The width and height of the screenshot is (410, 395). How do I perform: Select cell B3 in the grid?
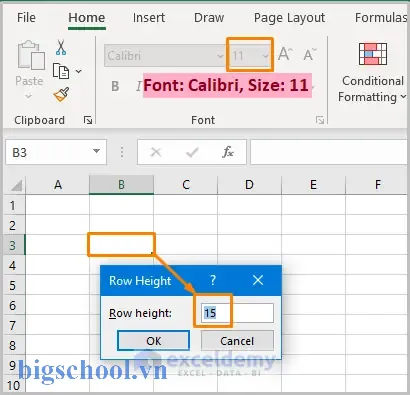pos(121,245)
